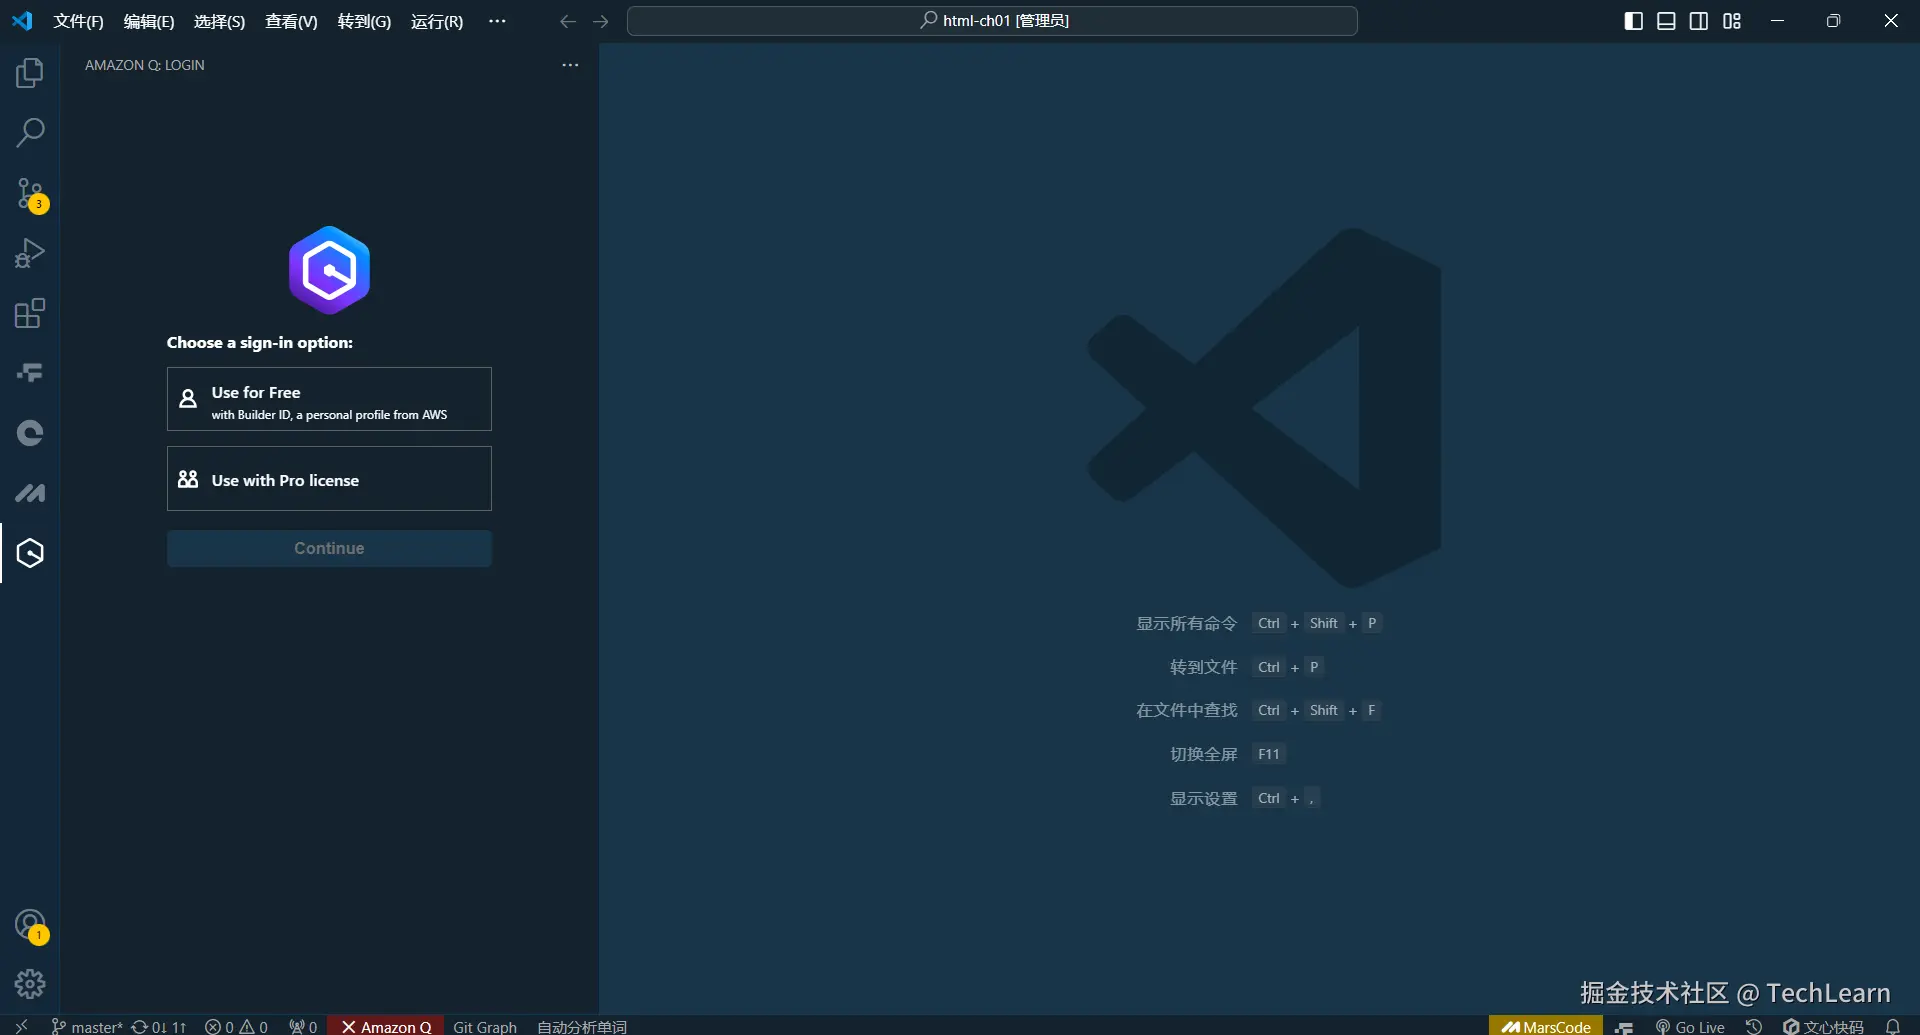Open the 编辑(E) menu
Image resolution: width=1920 pixels, height=1035 pixels.
coord(149,21)
